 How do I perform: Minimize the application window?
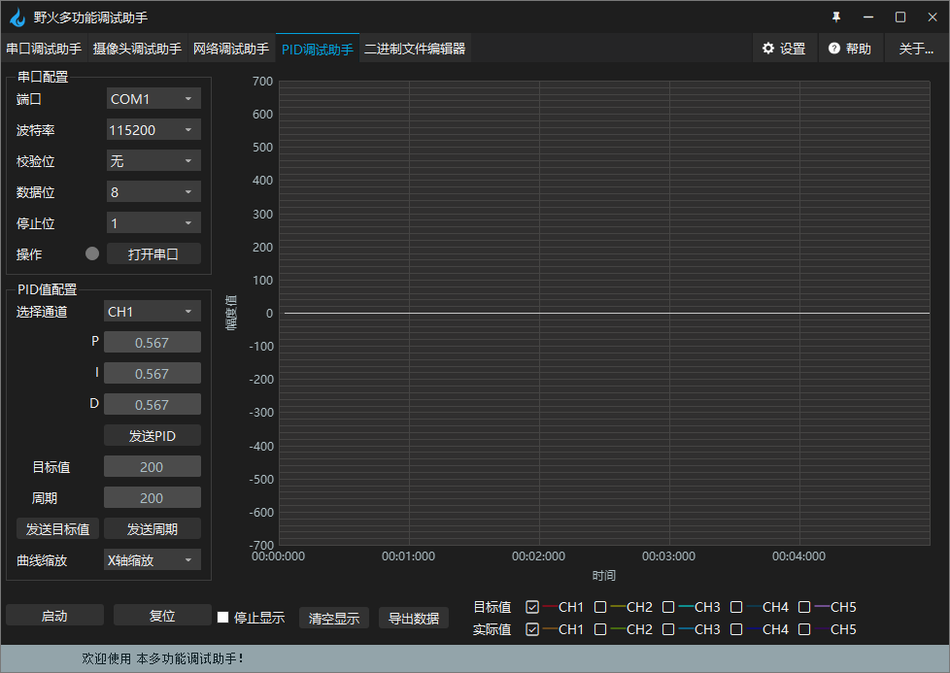pyautogui.click(x=868, y=17)
